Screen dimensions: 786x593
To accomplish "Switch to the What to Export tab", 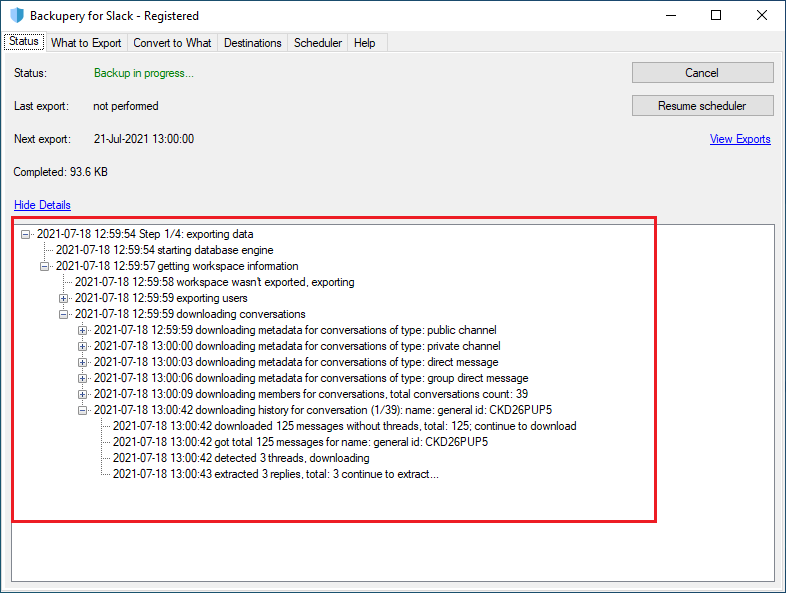I will pyautogui.click(x=86, y=43).
